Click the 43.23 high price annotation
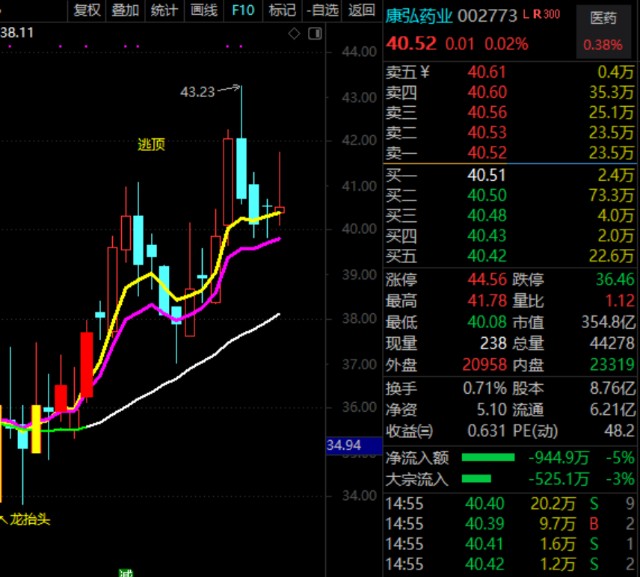The height and width of the screenshot is (577, 640). pyautogui.click(x=198, y=92)
